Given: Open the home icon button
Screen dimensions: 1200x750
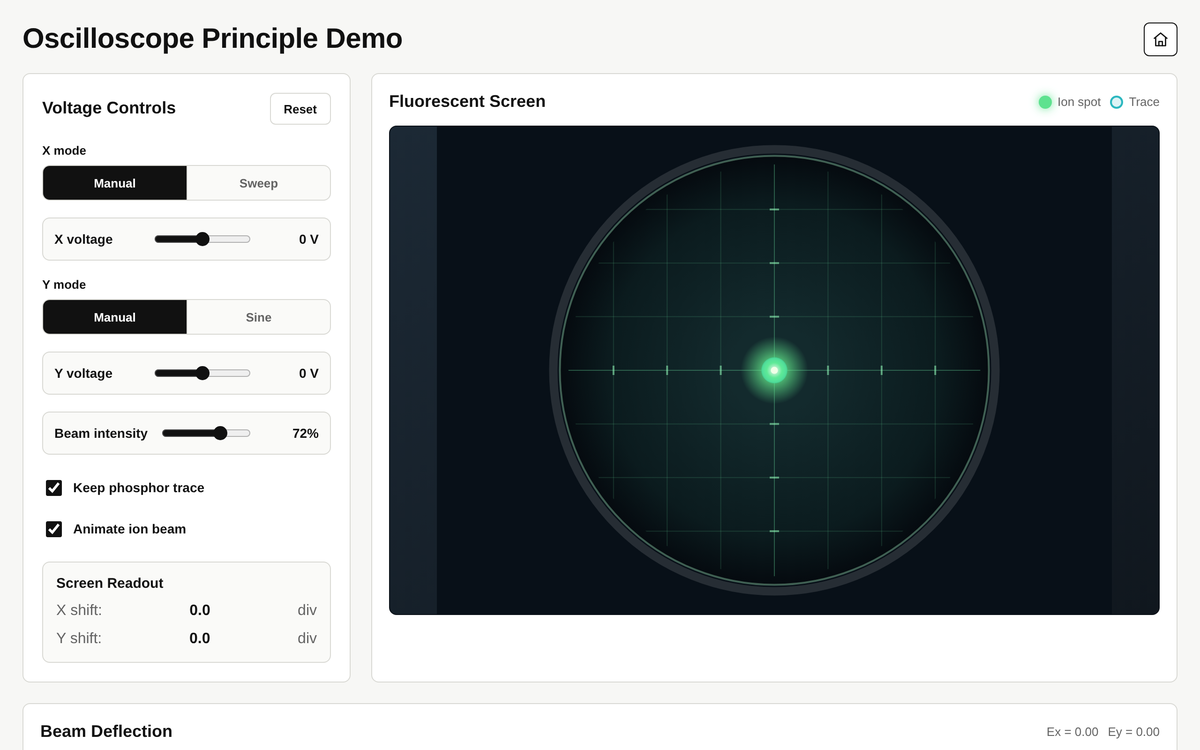Looking at the screenshot, I should [x=1160, y=39].
